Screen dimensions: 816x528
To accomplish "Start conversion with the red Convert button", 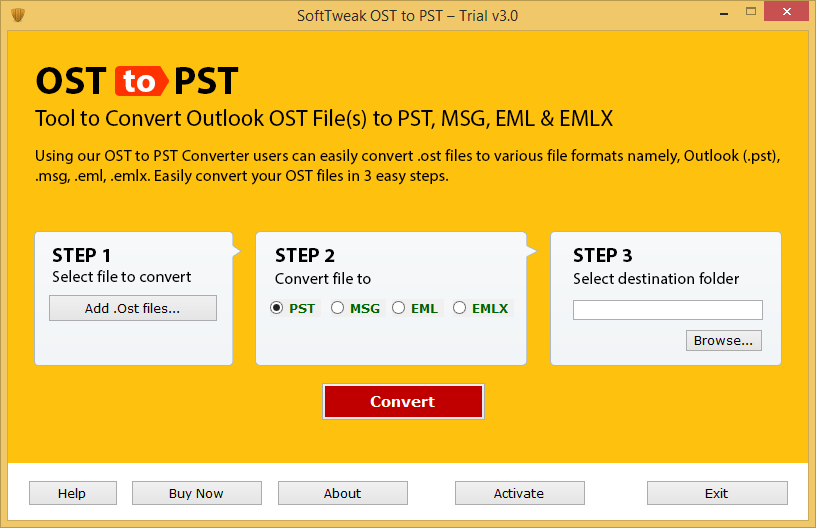I will (403, 401).
